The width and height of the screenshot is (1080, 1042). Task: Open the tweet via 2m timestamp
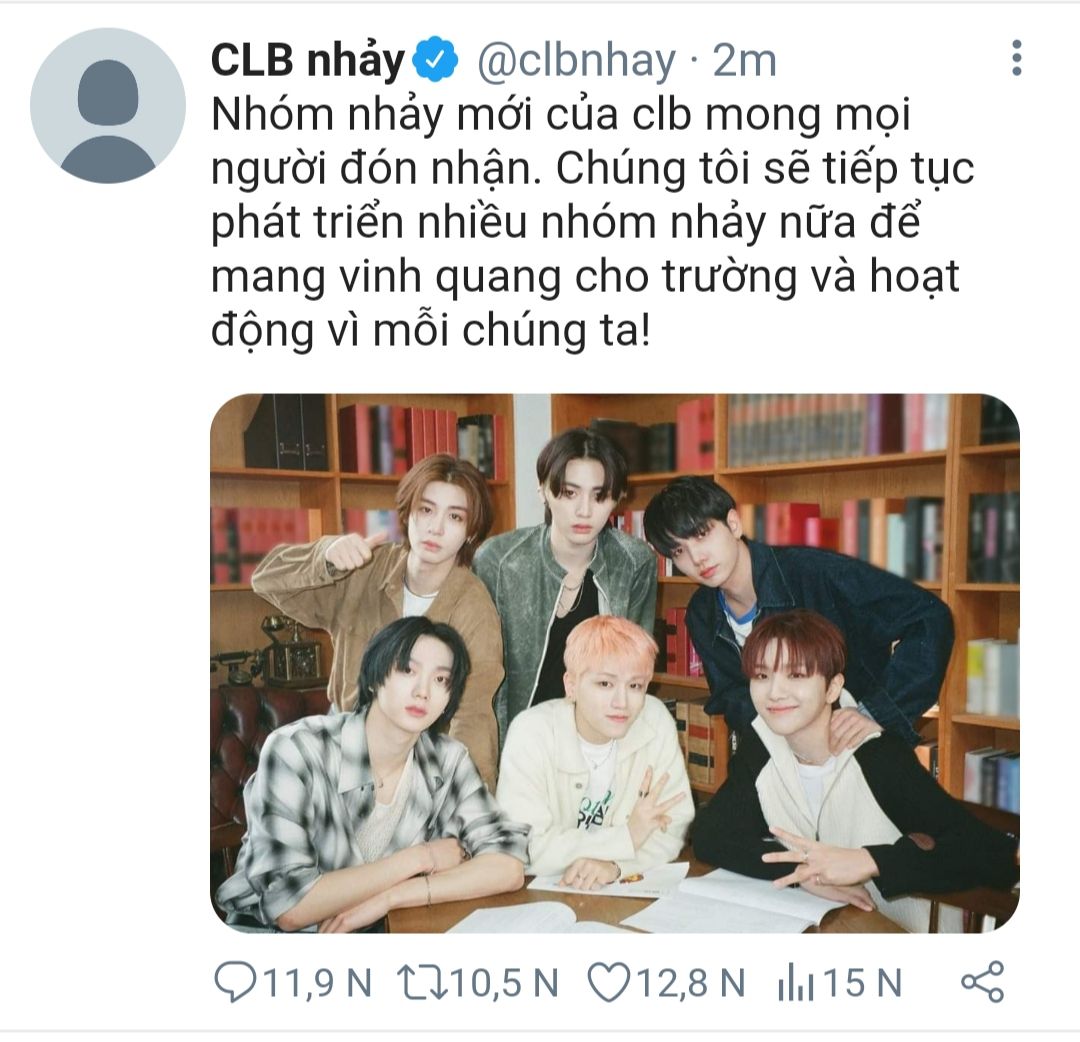coord(744,61)
